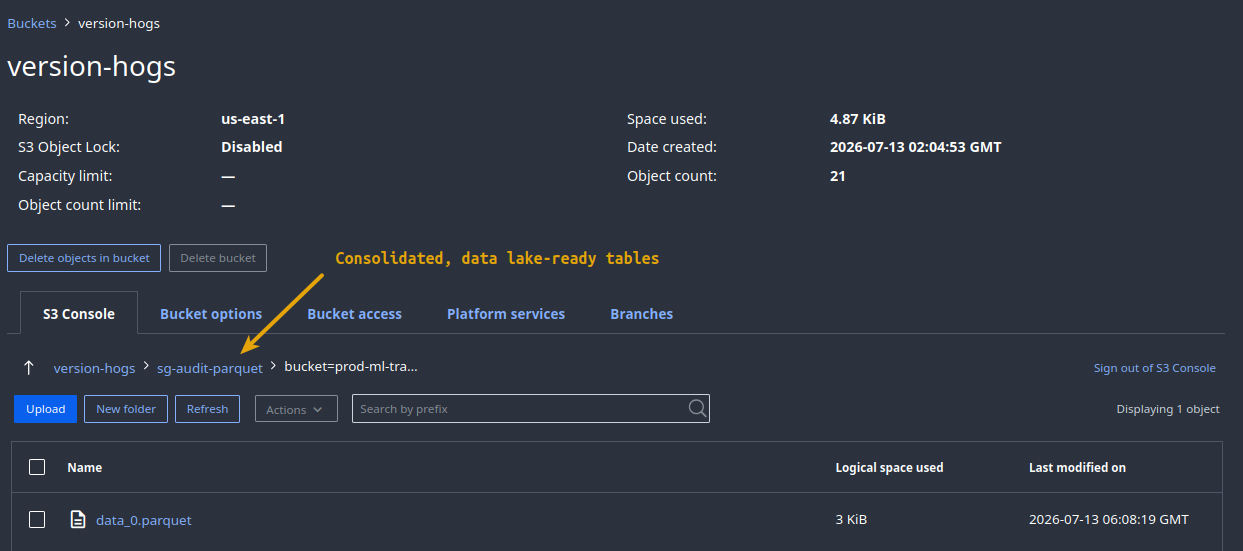Click the Disabled S3 Object Lock value
1243x551 pixels.
tap(252, 147)
